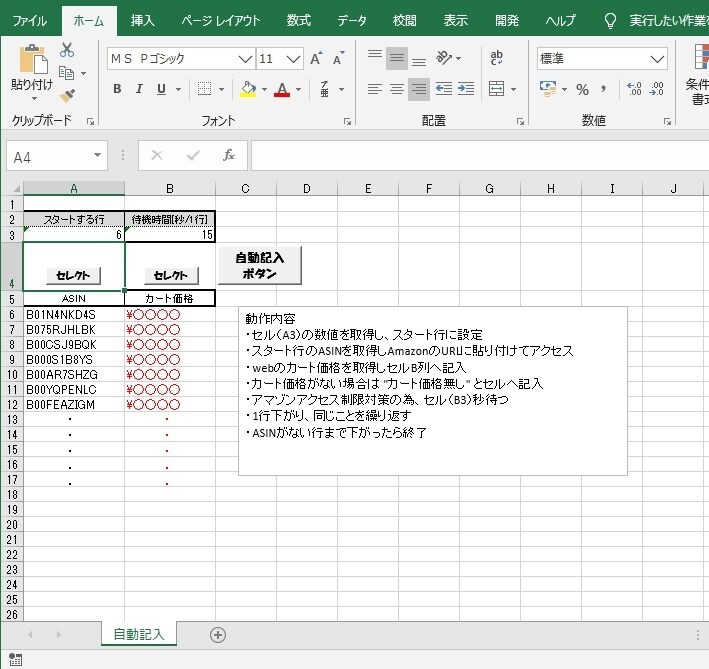Click the 自動記入ボタン macro button
Viewport: 709px width, 669px height.
point(260,265)
